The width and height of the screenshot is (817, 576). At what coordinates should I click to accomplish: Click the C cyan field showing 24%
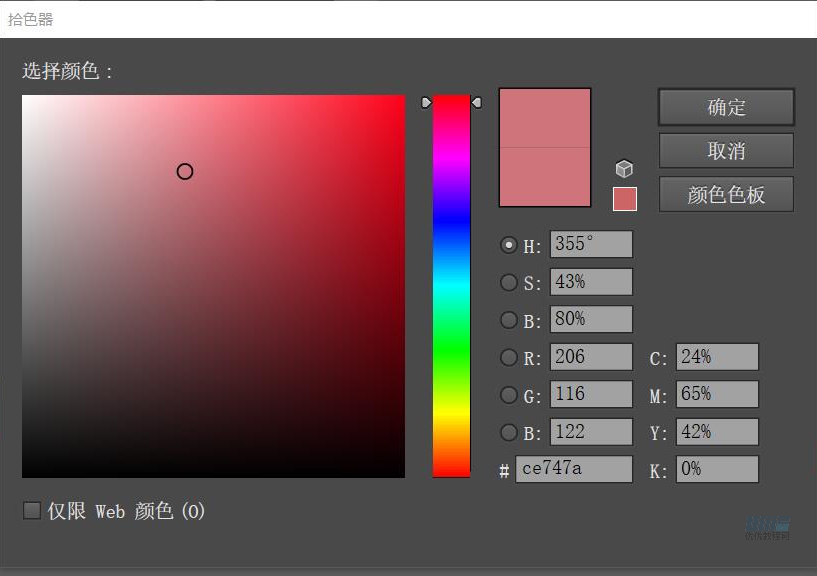[717, 357]
